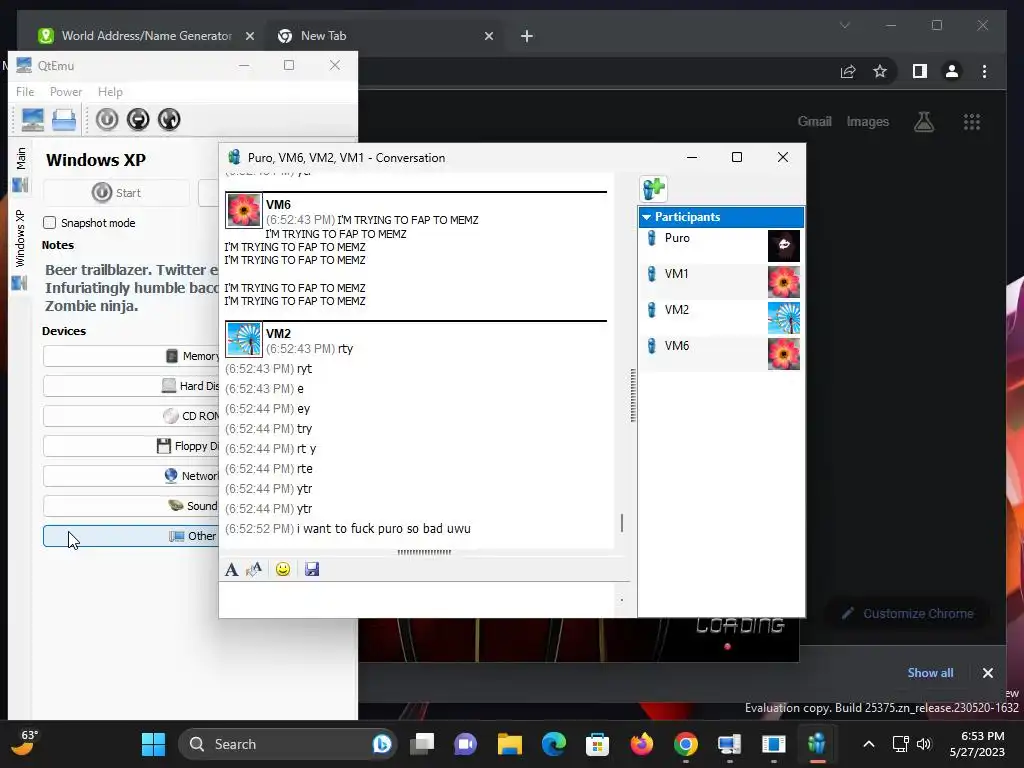Click Show all downloads link
1024x768 pixels.
[x=930, y=673]
